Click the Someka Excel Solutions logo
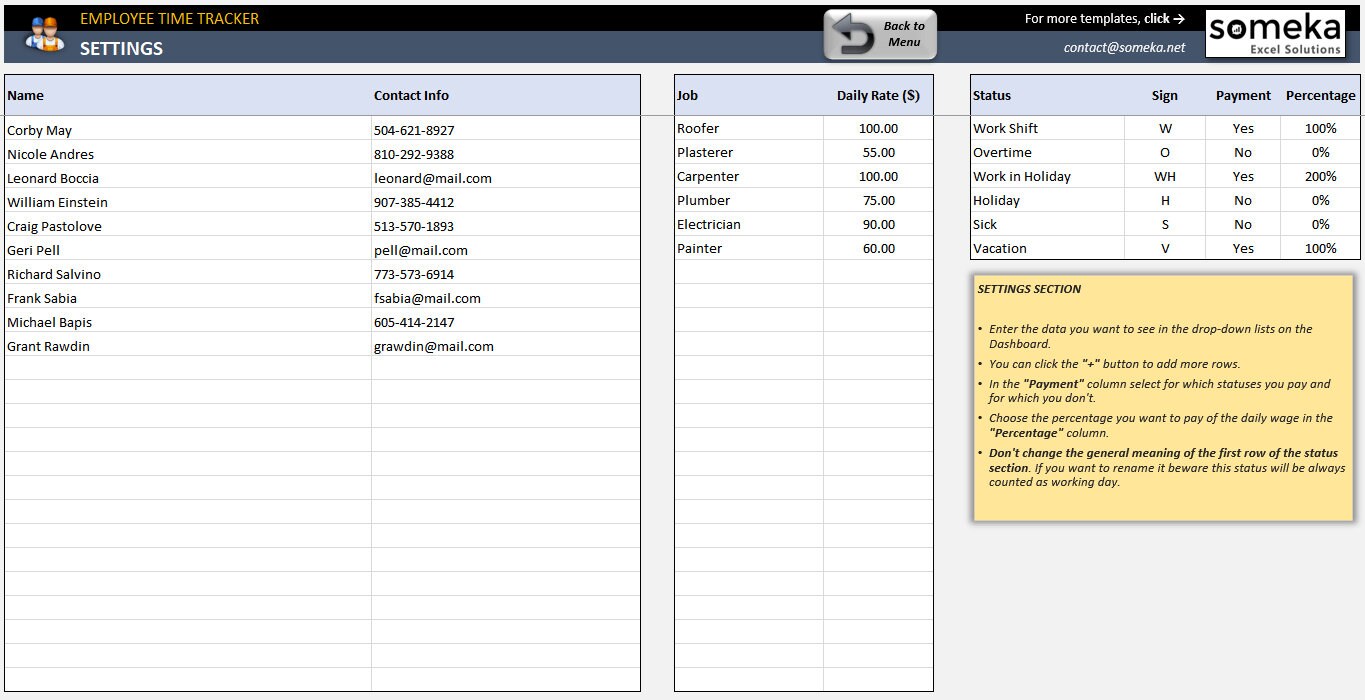 1275,32
